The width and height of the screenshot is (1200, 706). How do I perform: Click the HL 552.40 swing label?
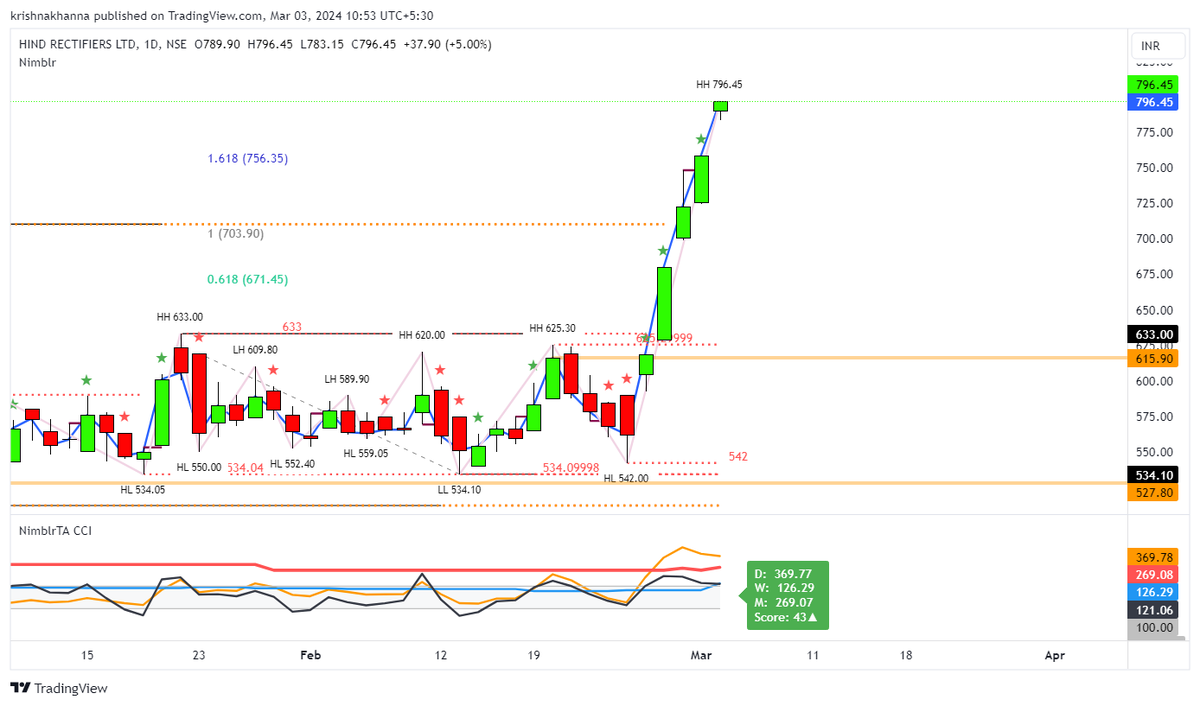coord(292,464)
